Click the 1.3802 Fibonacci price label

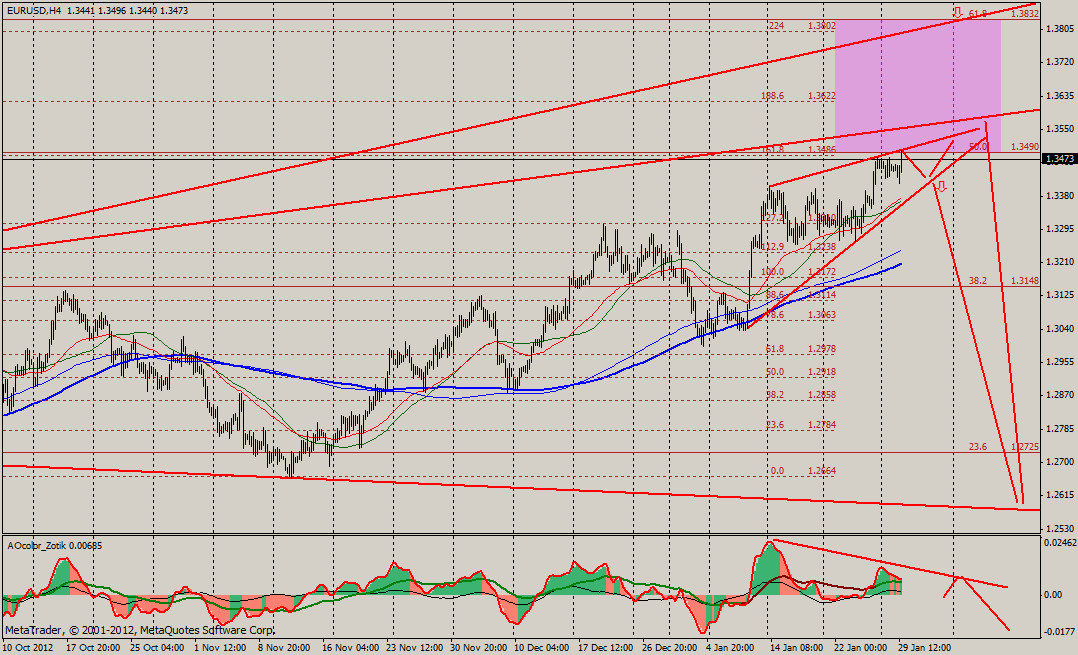point(822,26)
